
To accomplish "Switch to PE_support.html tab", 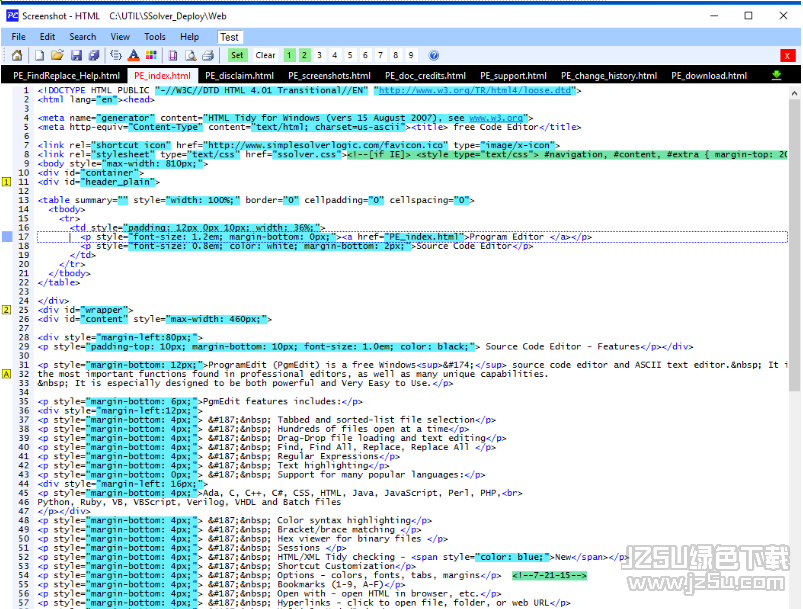I will tap(513, 76).
